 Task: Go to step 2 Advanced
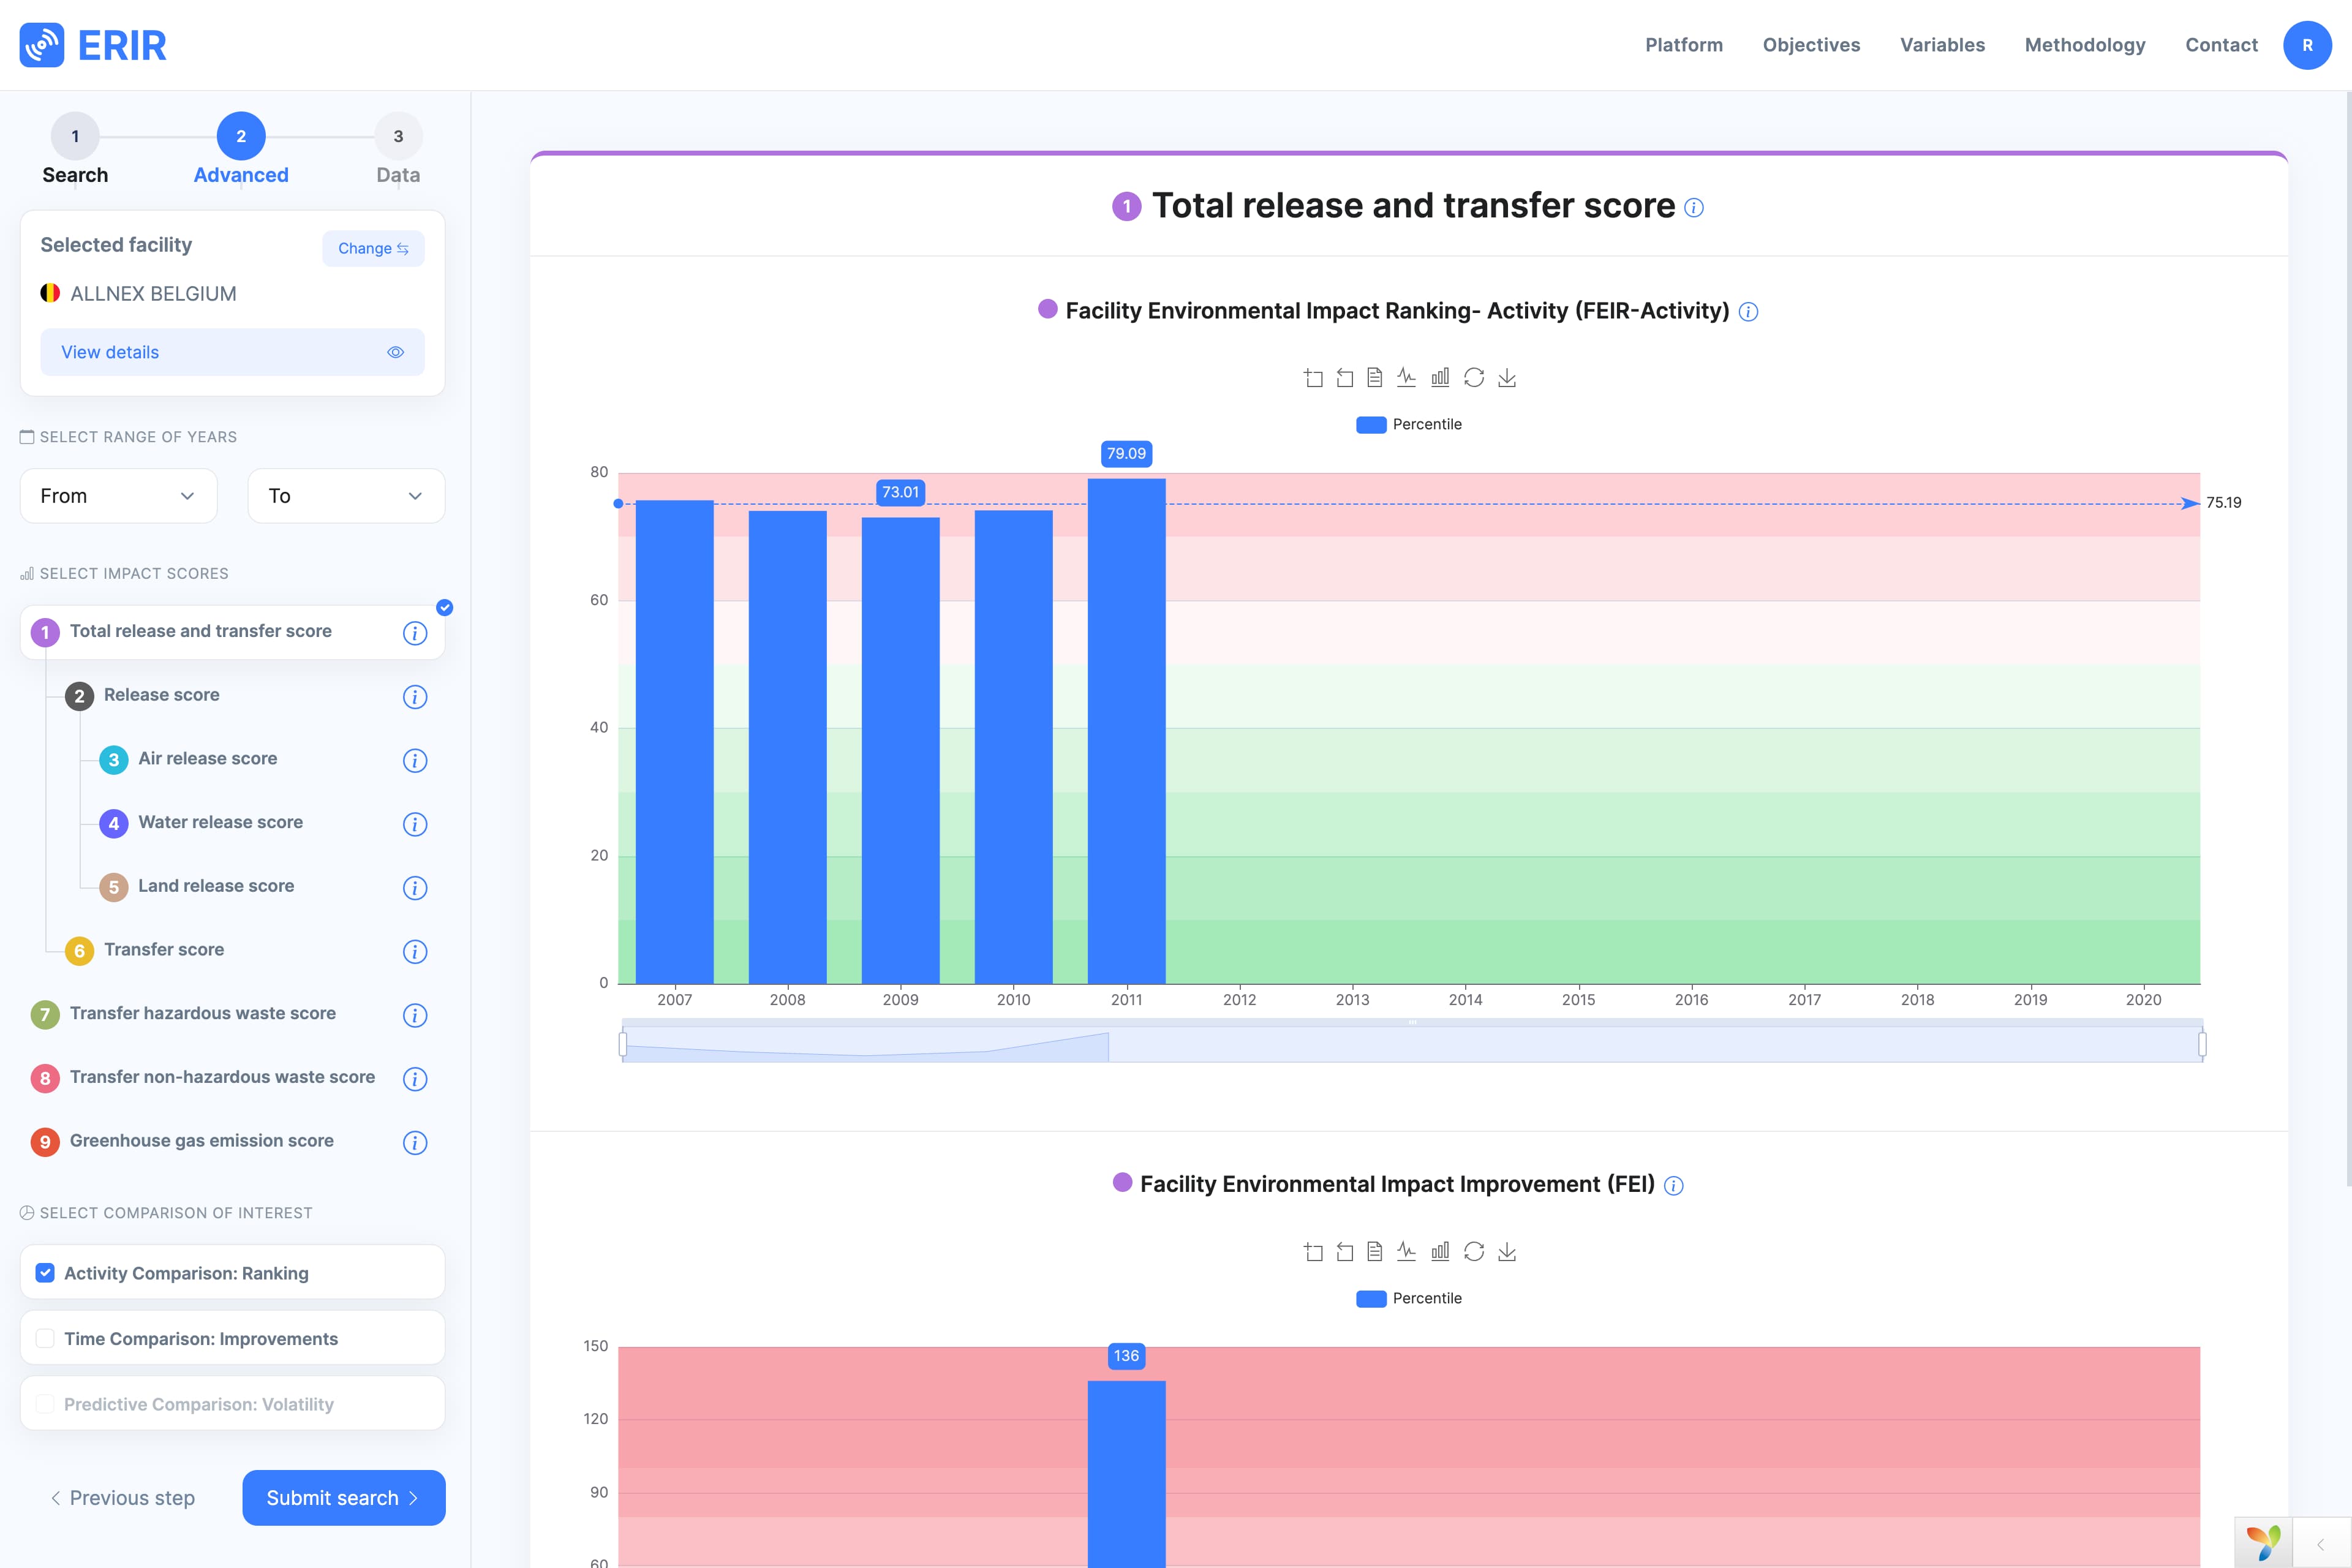coord(241,149)
